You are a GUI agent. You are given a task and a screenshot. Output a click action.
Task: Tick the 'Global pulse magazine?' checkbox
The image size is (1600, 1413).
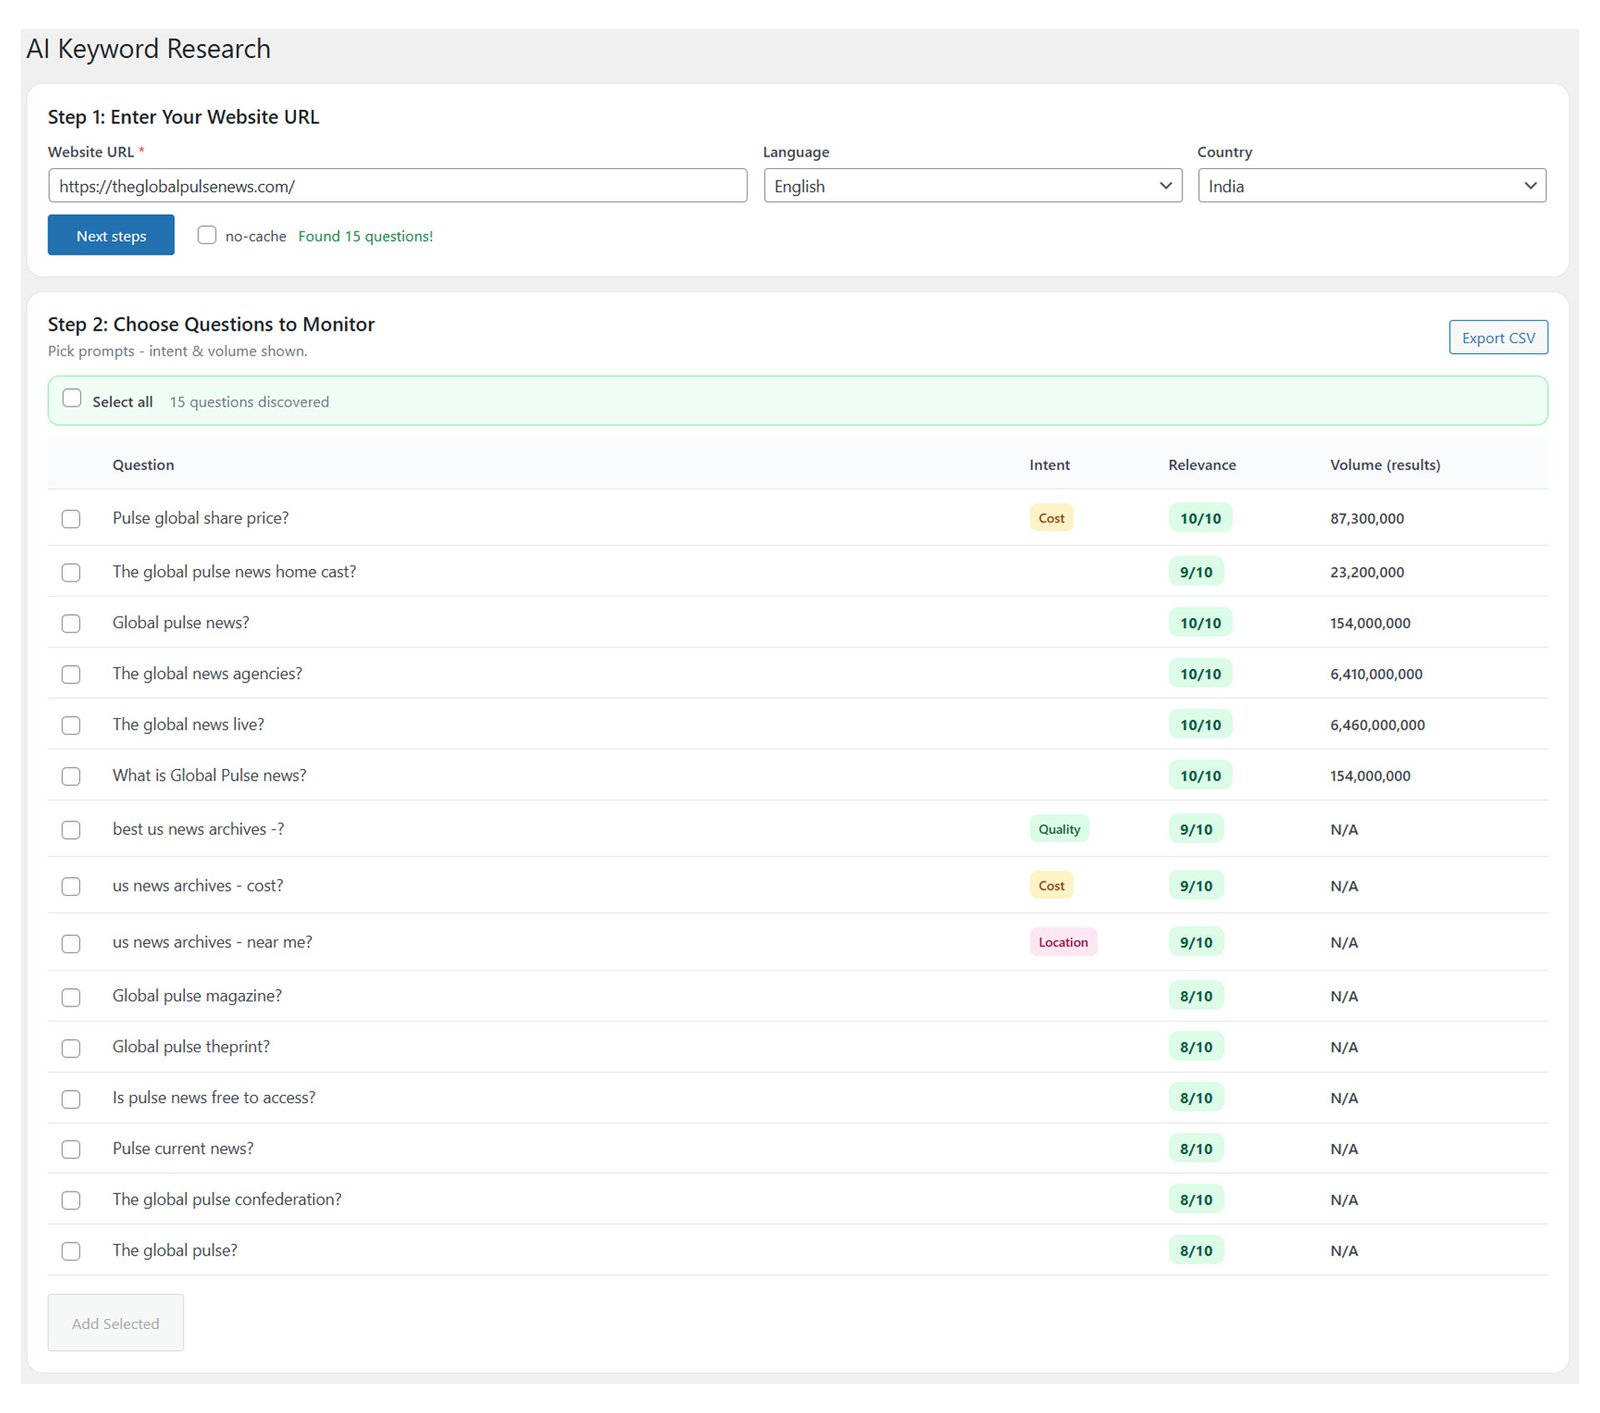click(71, 997)
